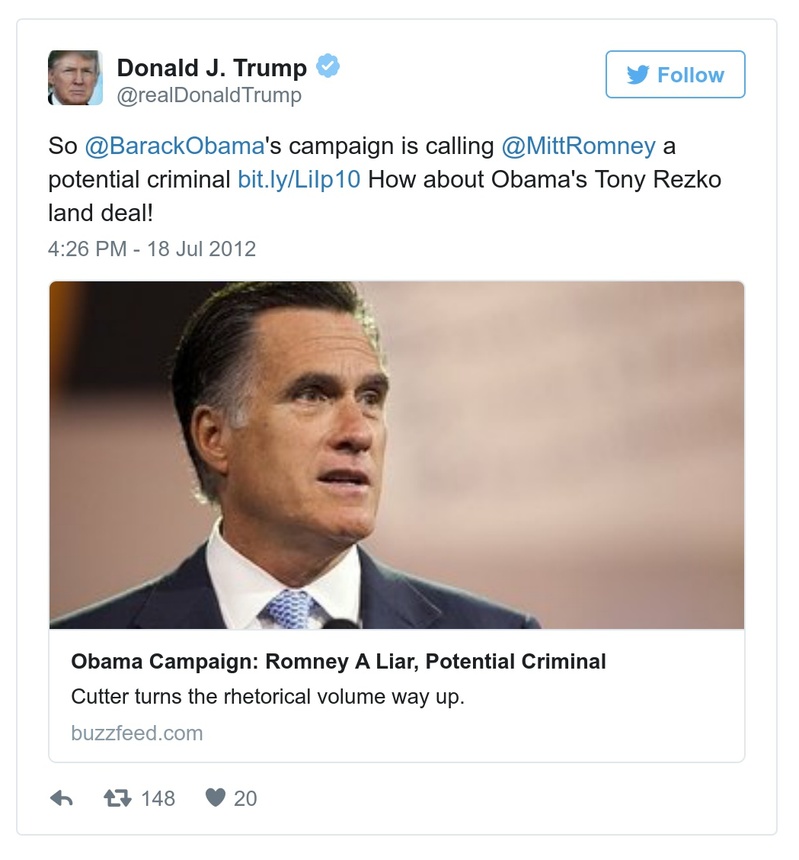Click the Twitter bird inside the Follow button
This screenshot has width=799, height=860.
(x=639, y=75)
